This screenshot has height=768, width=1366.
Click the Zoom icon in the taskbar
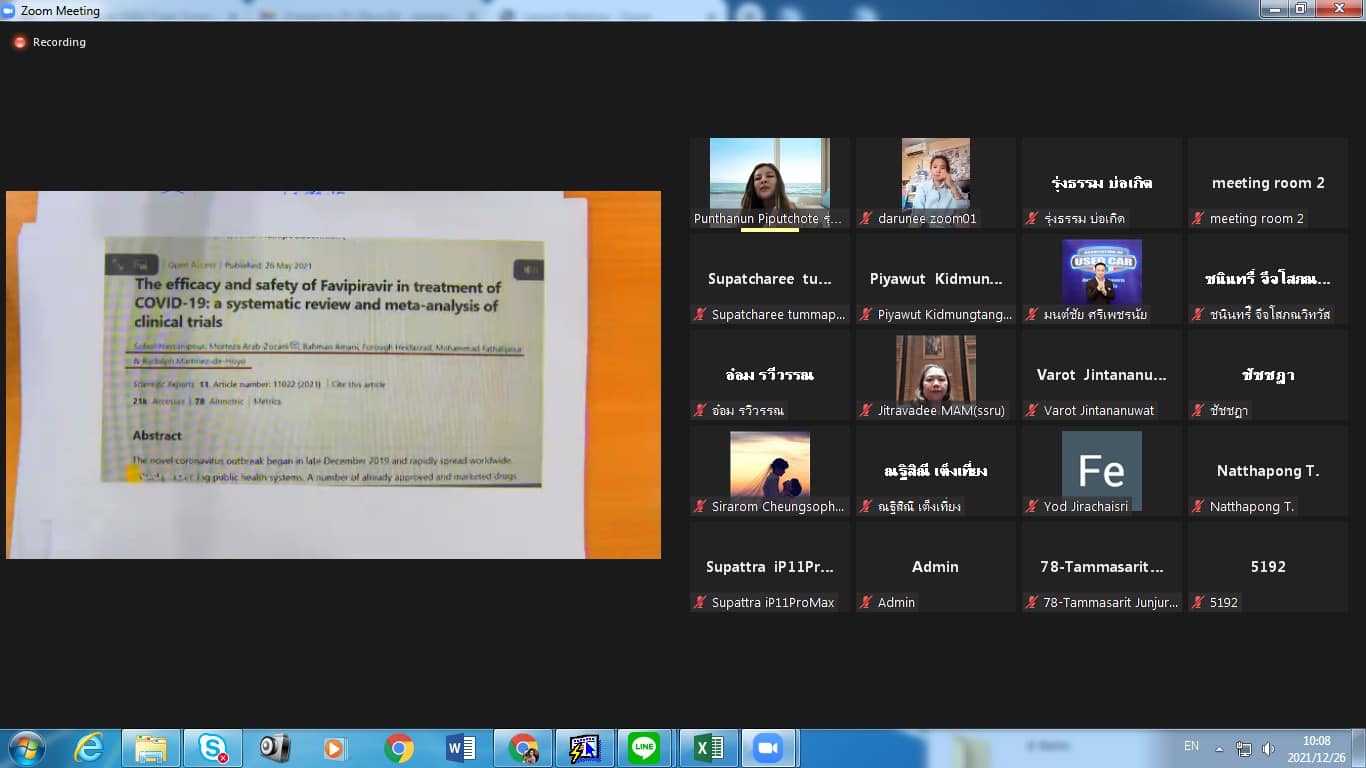coord(768,748)
